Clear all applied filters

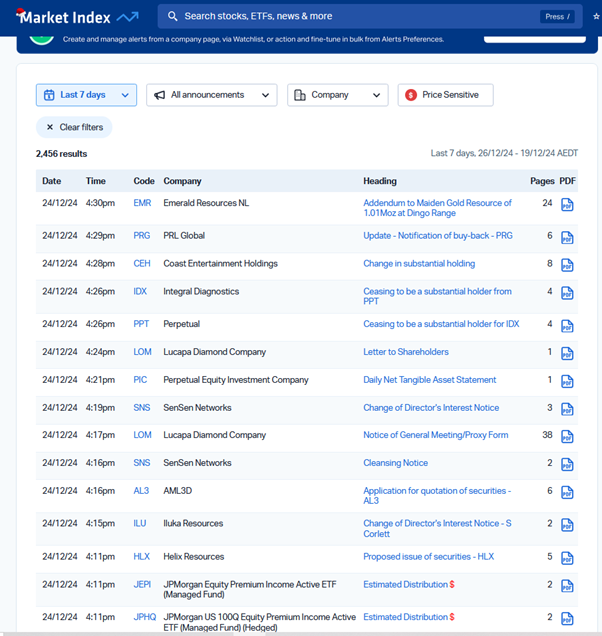[74, 127]
